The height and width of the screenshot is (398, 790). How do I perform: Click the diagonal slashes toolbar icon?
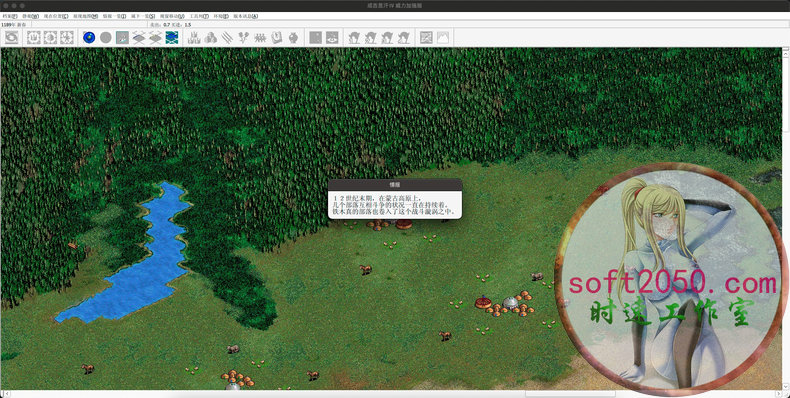(x=227, y=38)
